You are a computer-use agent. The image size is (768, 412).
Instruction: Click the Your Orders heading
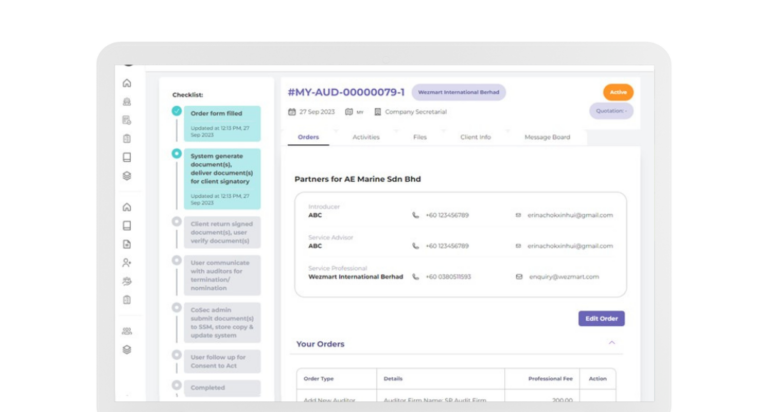[x=320, y=344]
